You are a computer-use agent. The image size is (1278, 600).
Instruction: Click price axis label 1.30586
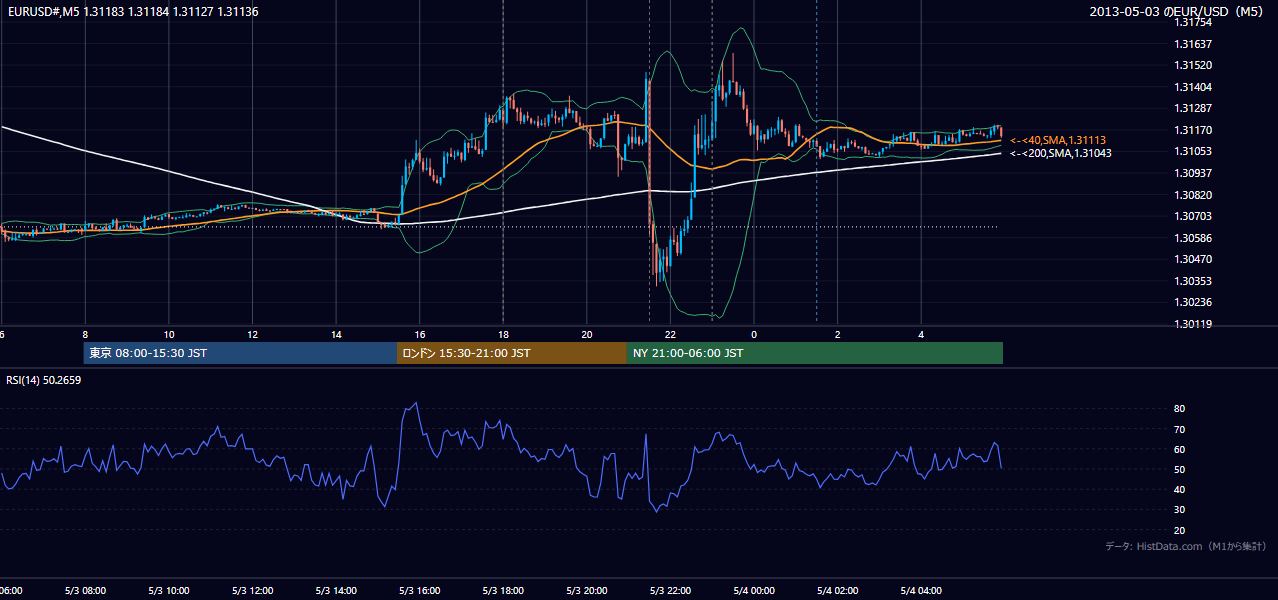pyautogui.click(x=1192, y=238)
